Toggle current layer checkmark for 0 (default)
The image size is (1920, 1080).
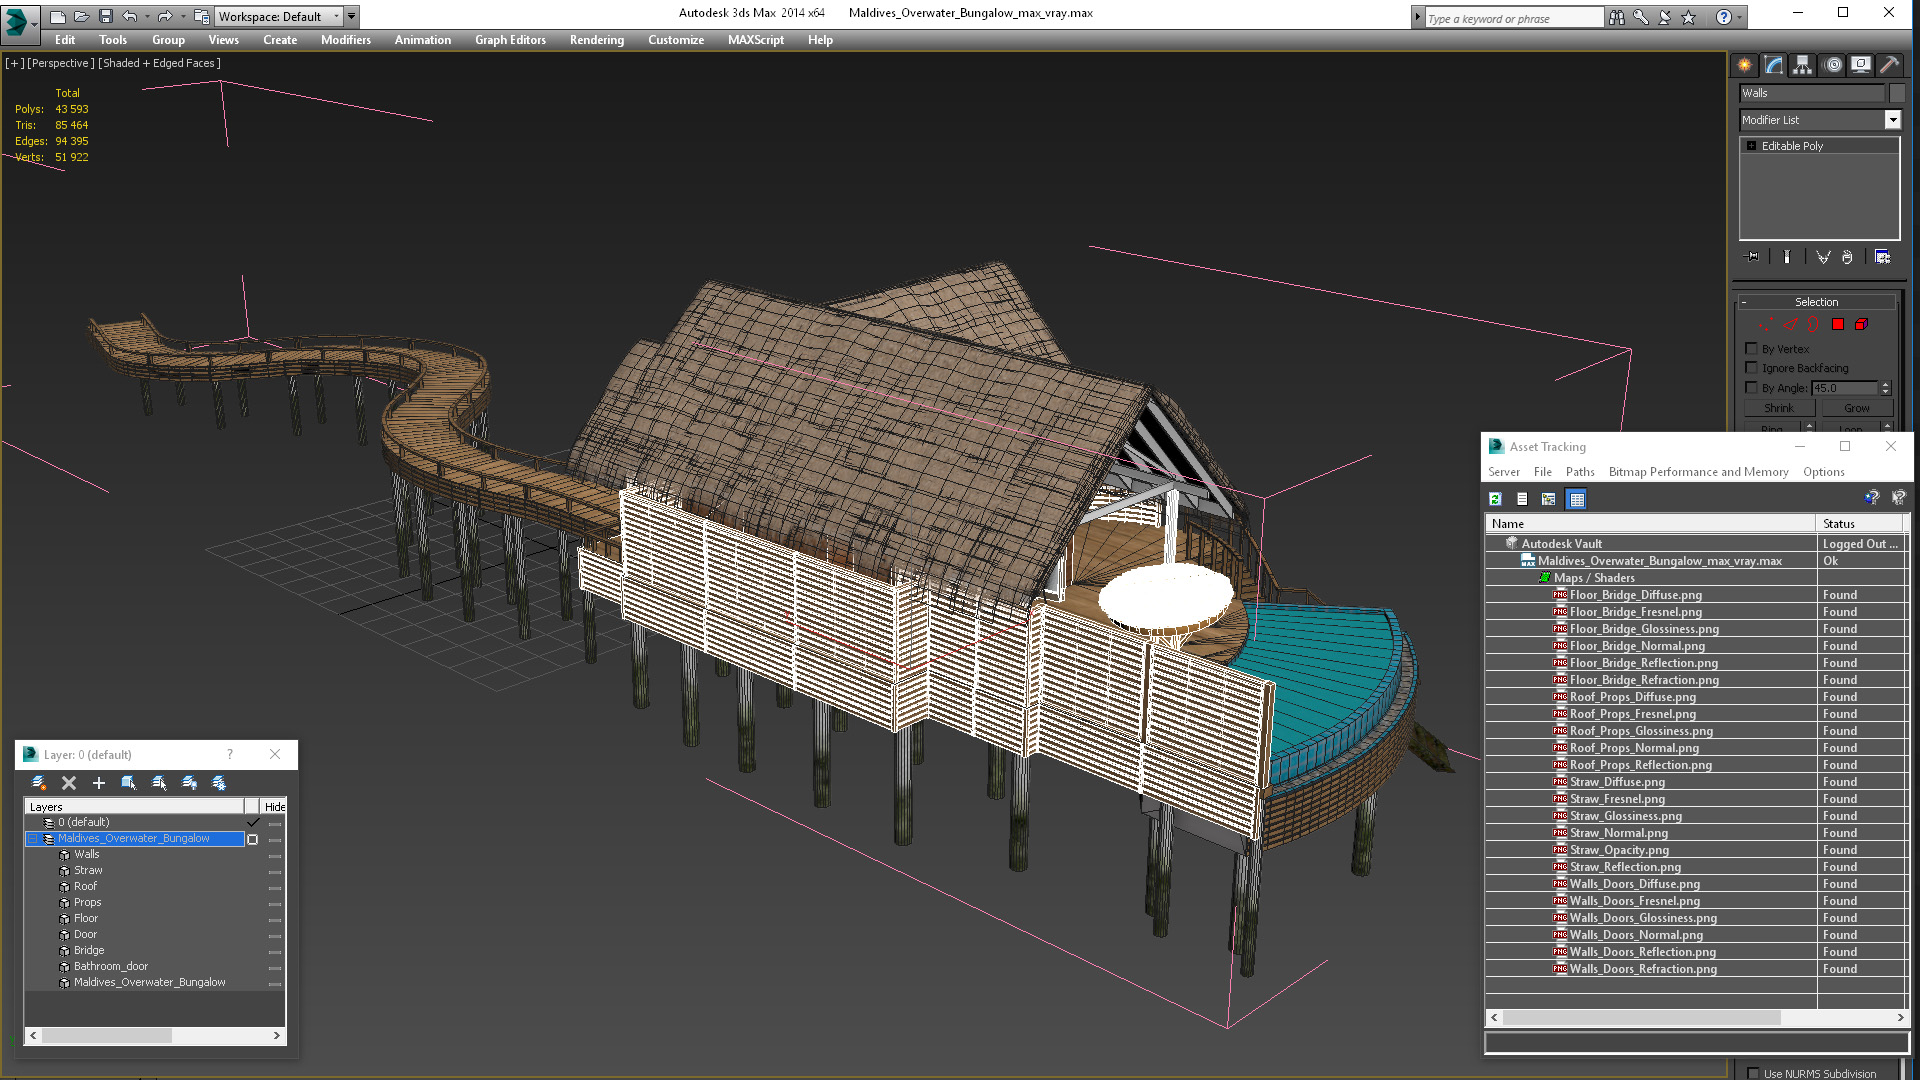tap(253, 822)
